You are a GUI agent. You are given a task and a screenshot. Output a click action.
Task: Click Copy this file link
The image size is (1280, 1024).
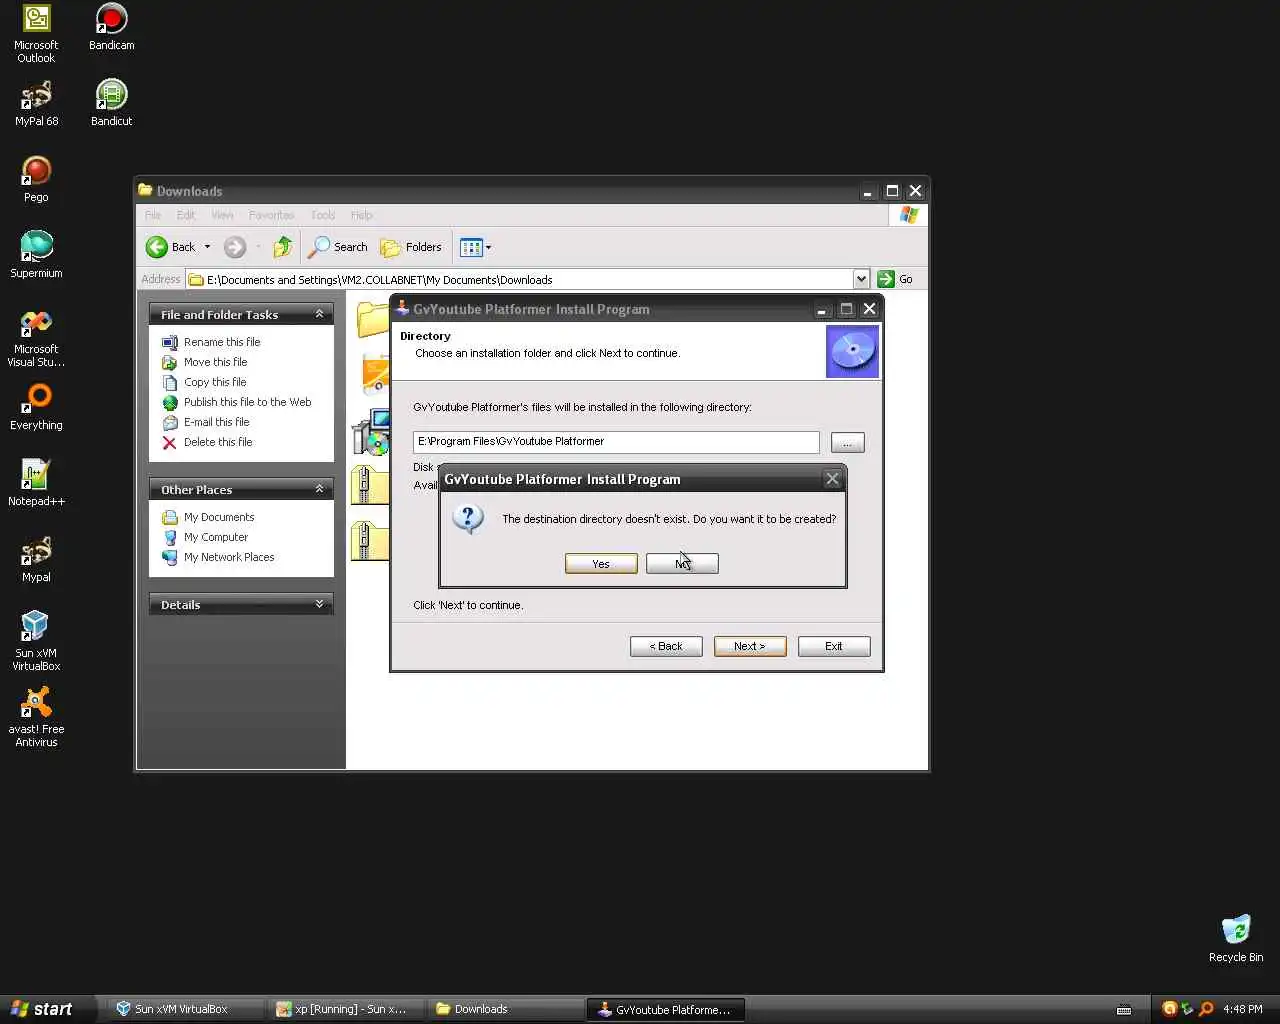click(x=215, y=382)
